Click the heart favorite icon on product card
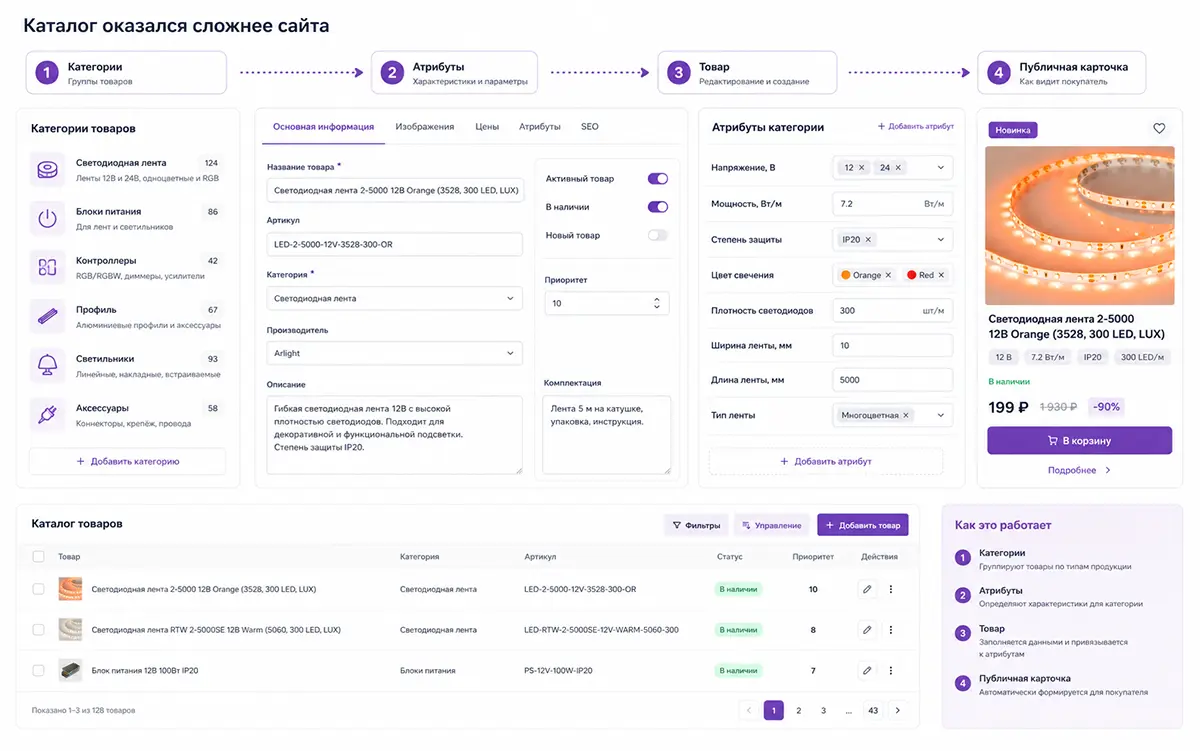 [x=1159, y=128]
